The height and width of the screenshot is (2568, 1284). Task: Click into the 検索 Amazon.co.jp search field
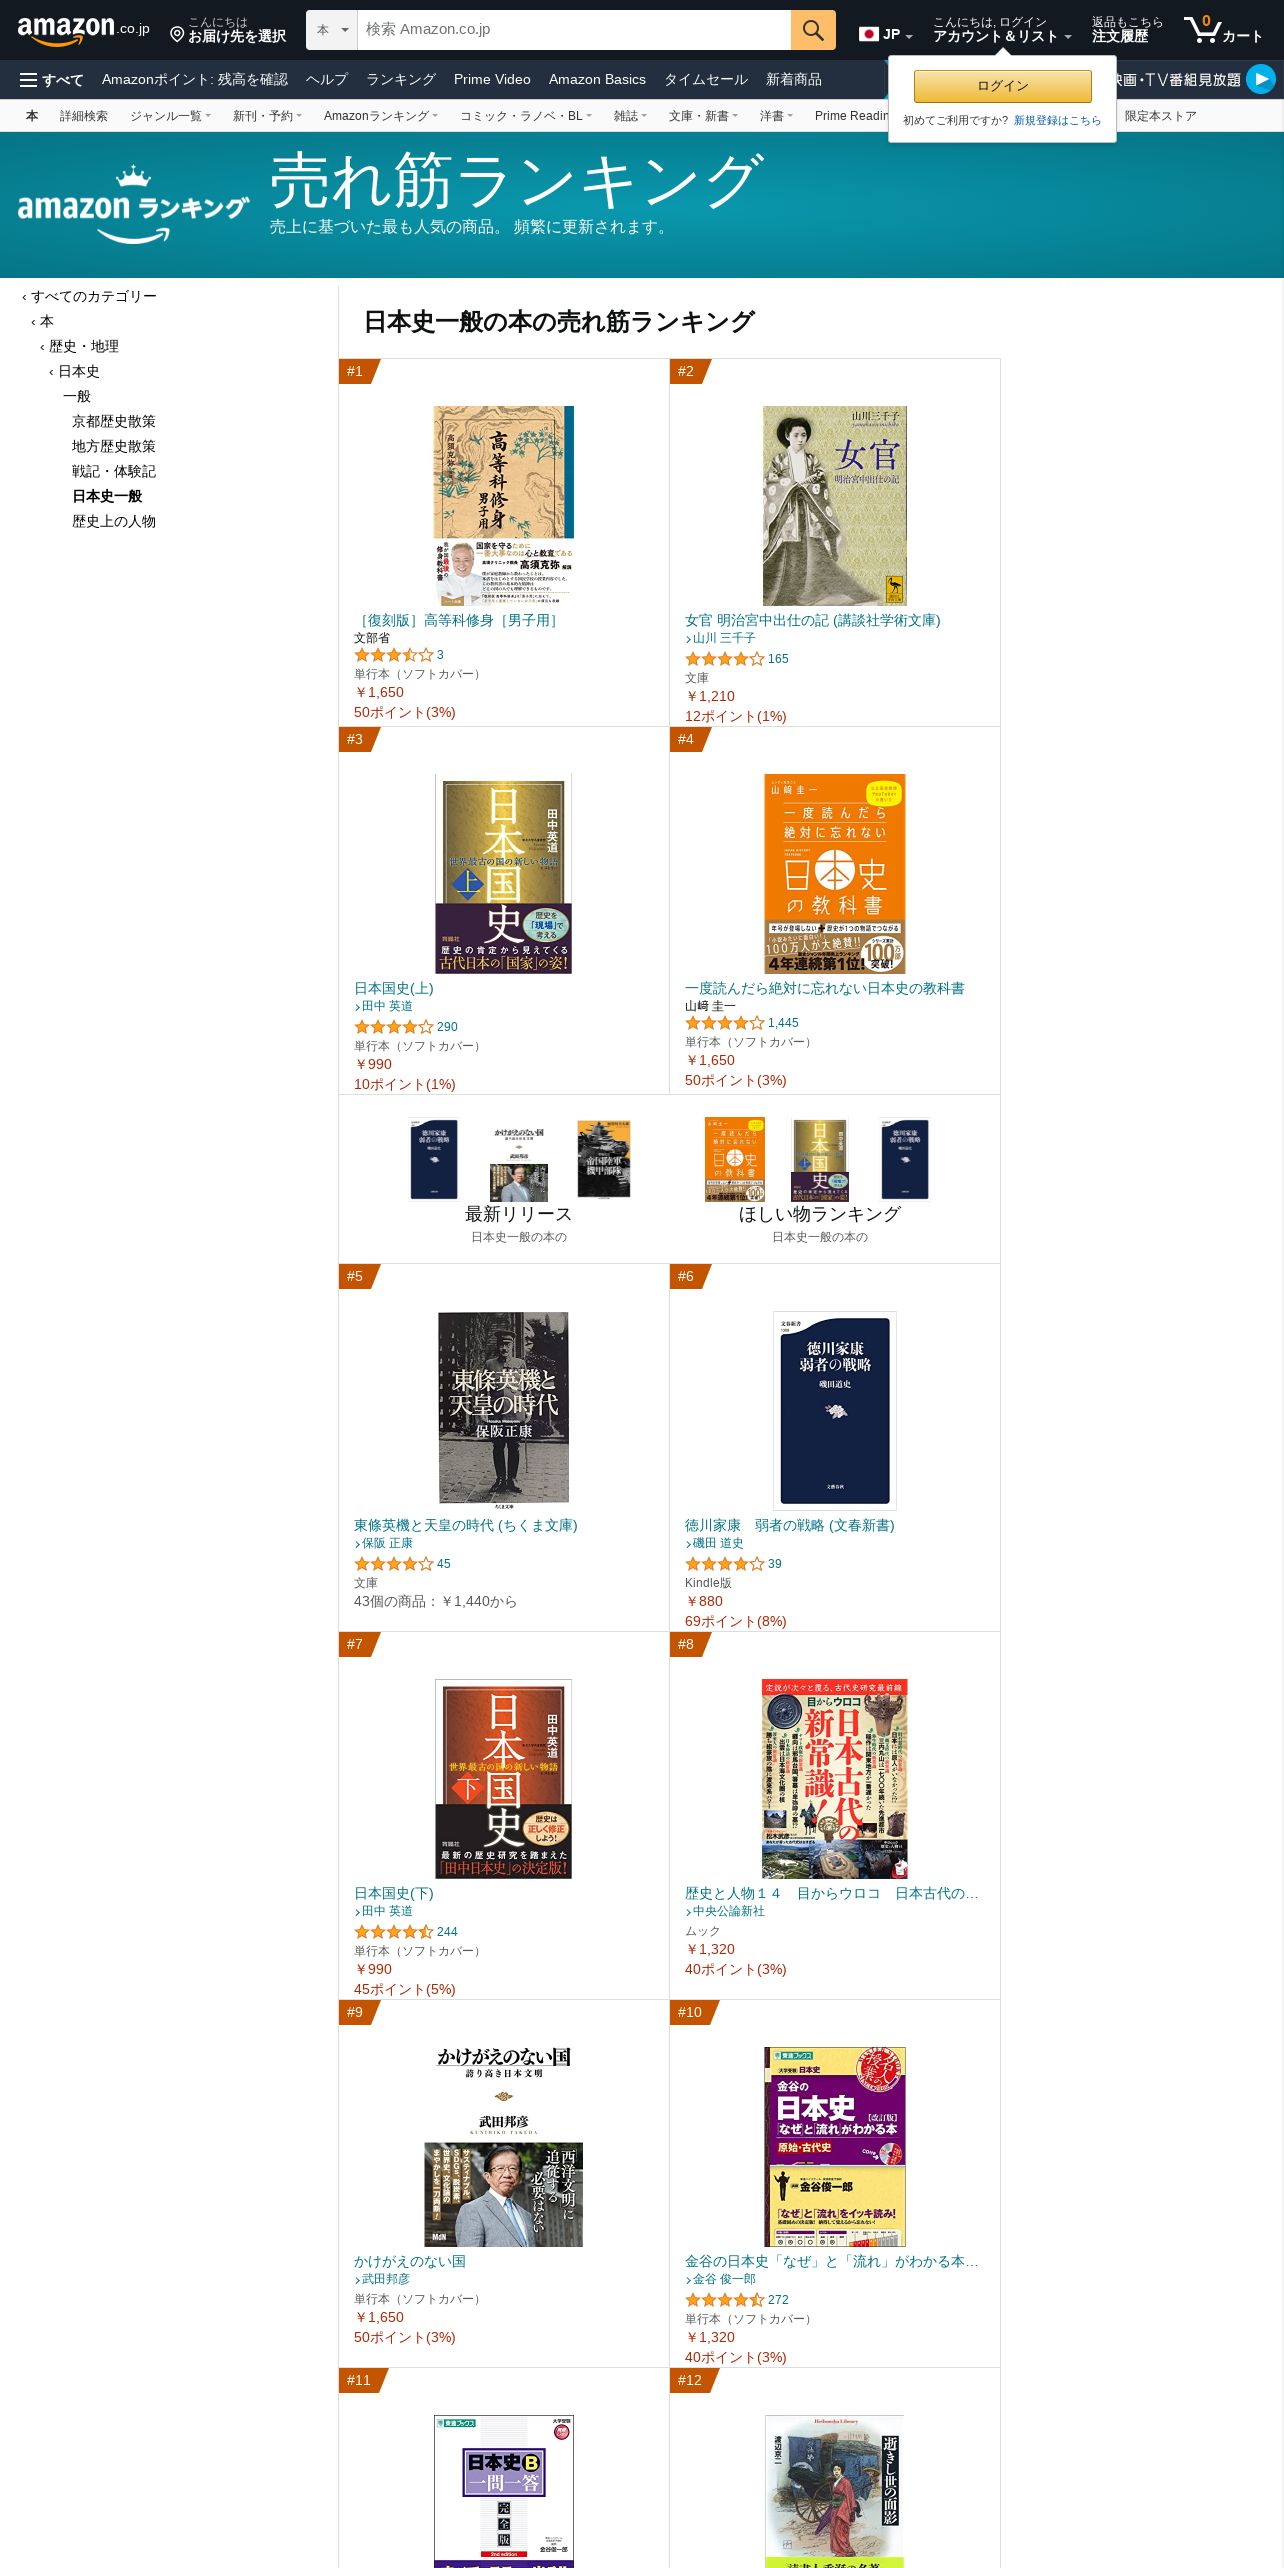[x=574, y=30]
